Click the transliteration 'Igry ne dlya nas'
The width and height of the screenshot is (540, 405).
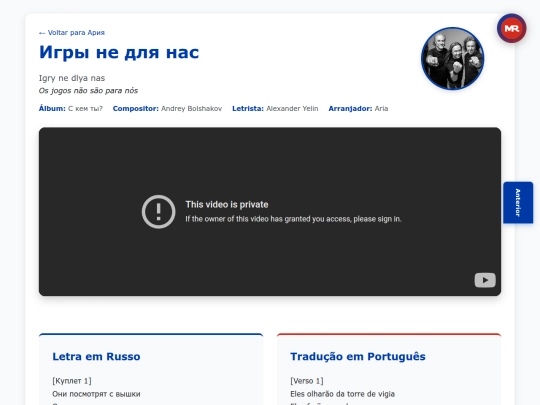[72, 78]
